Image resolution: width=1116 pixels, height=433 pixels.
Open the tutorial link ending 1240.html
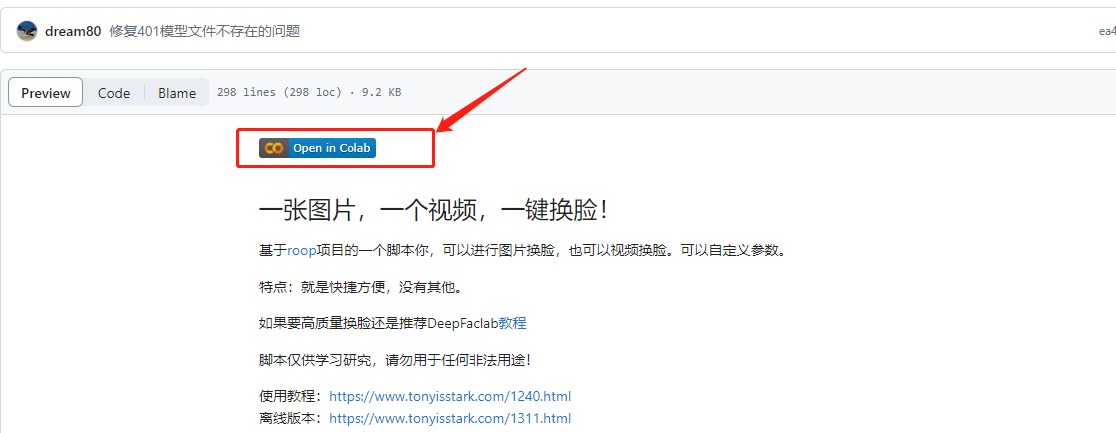[x=450, y=396]
